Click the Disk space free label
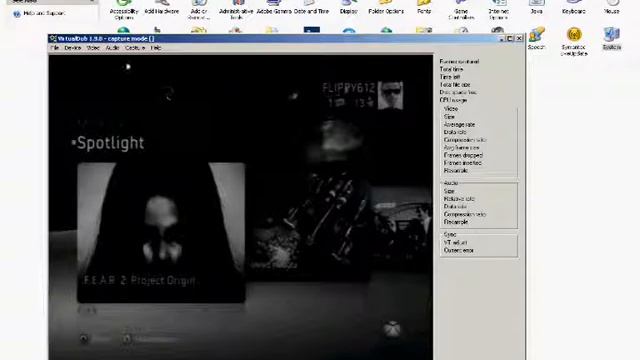The width and height of the screenshot is (640, 360). click(x=458, y=93)
